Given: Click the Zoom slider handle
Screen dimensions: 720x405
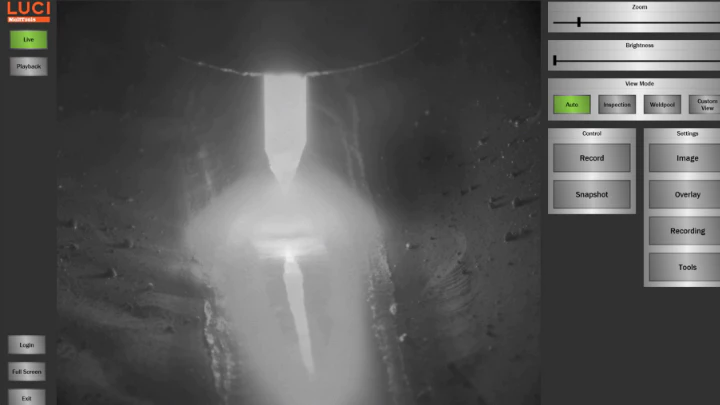Looking at the screenshot, I should (x=579, y=22).
